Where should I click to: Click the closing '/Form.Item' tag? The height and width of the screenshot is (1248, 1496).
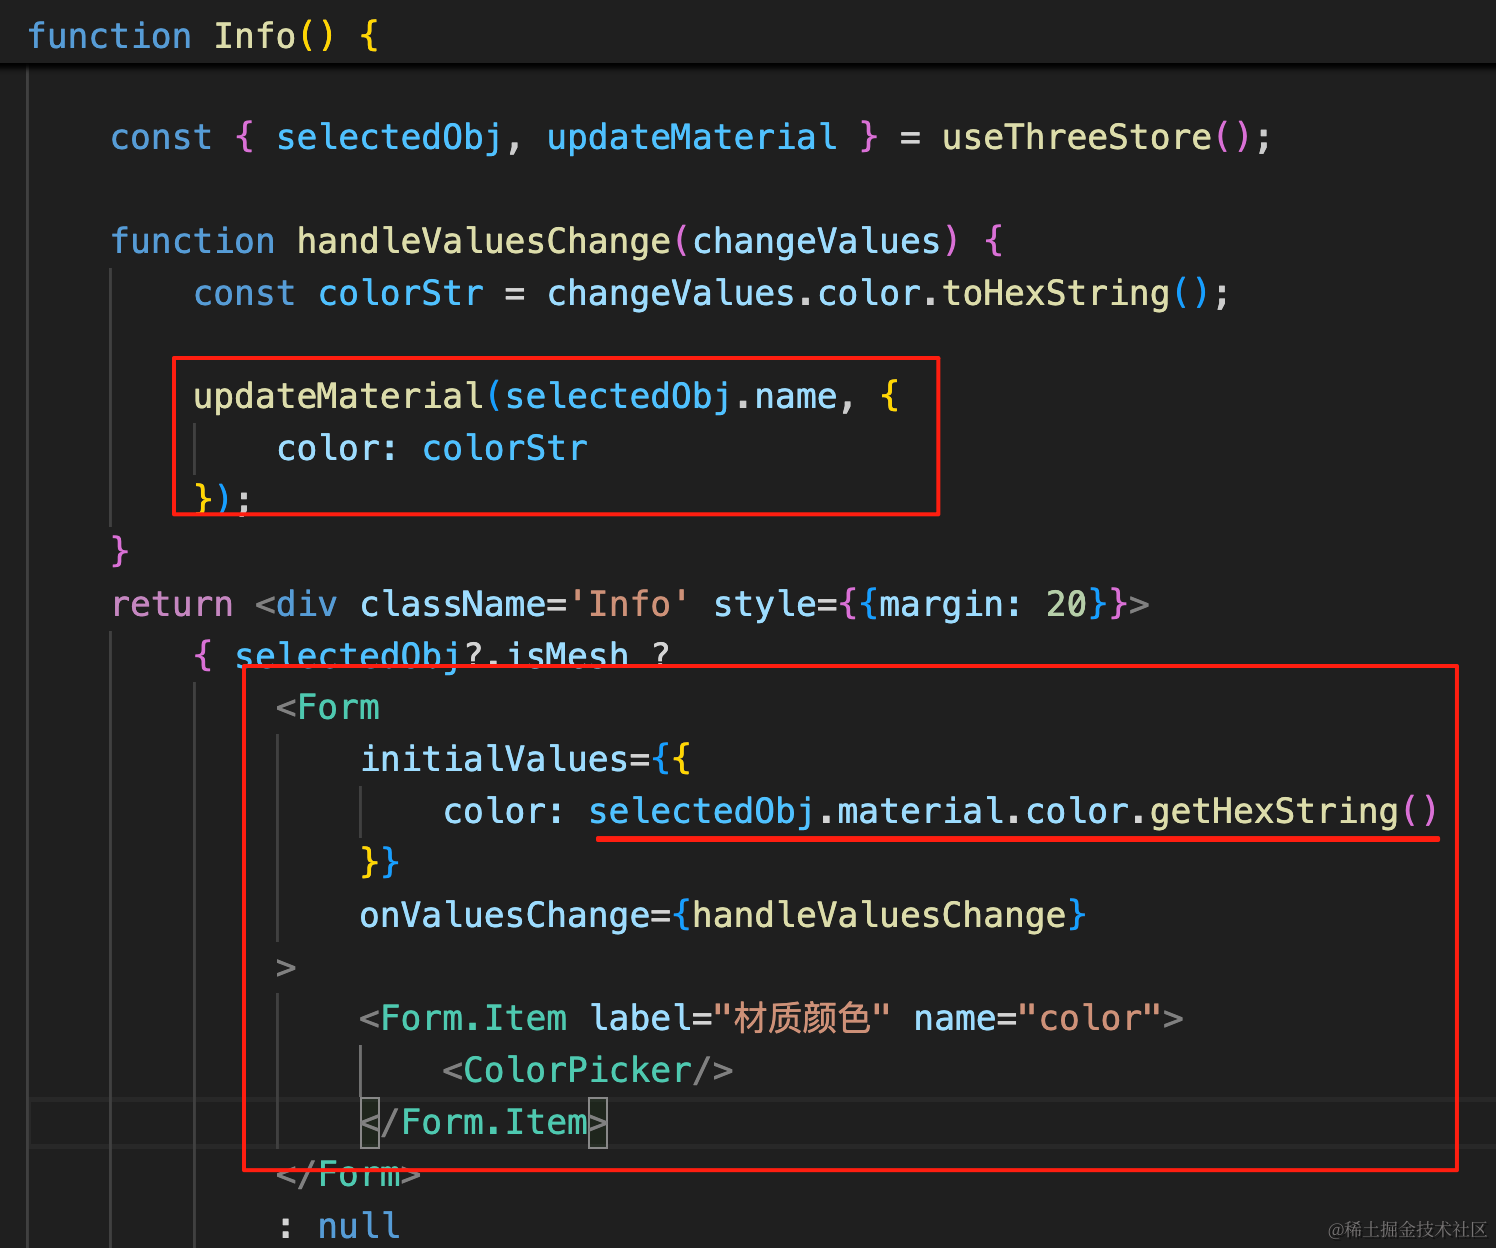[x=484, y=1122]
